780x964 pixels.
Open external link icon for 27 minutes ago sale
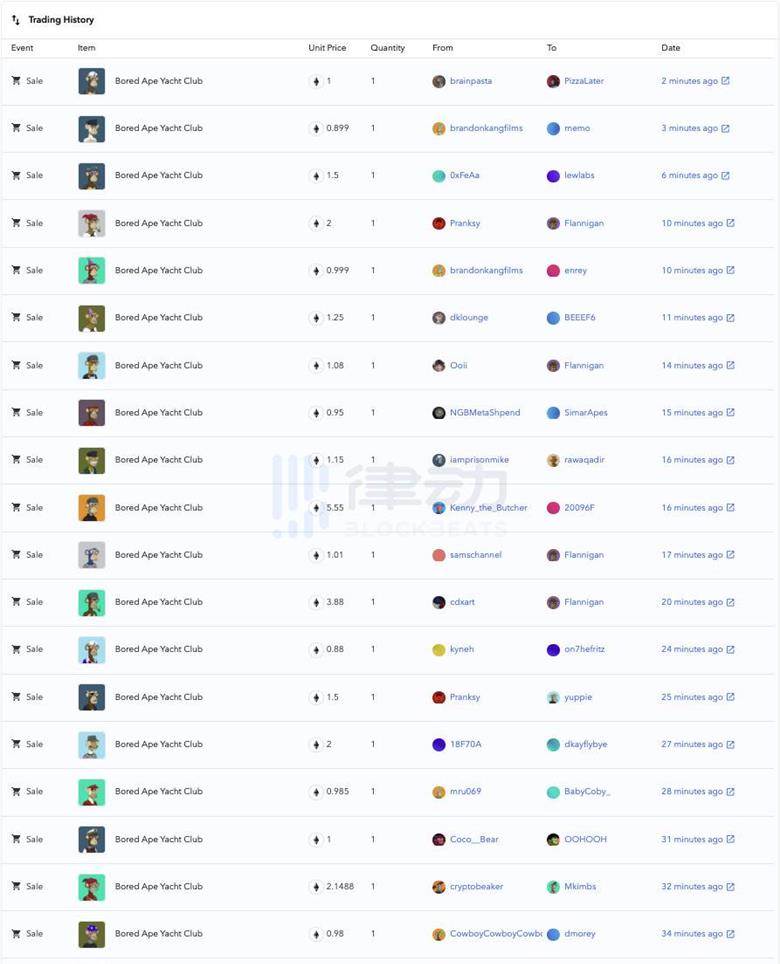[x=730, y=745]
